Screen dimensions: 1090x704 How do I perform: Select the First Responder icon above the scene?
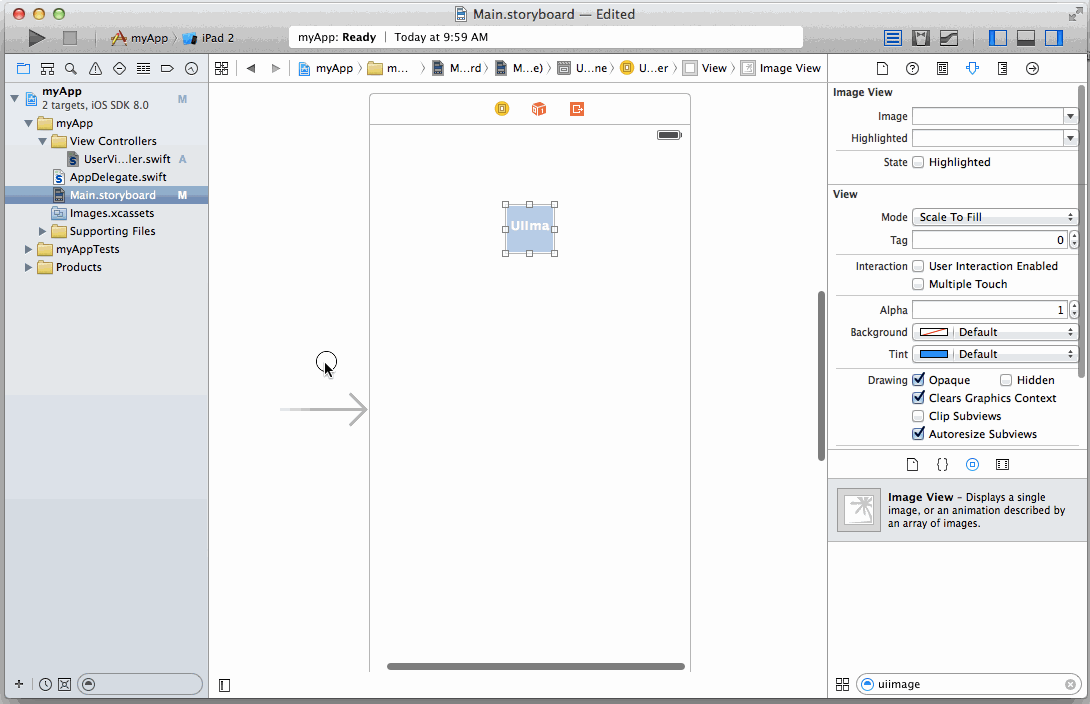click(x=538, y=108)
